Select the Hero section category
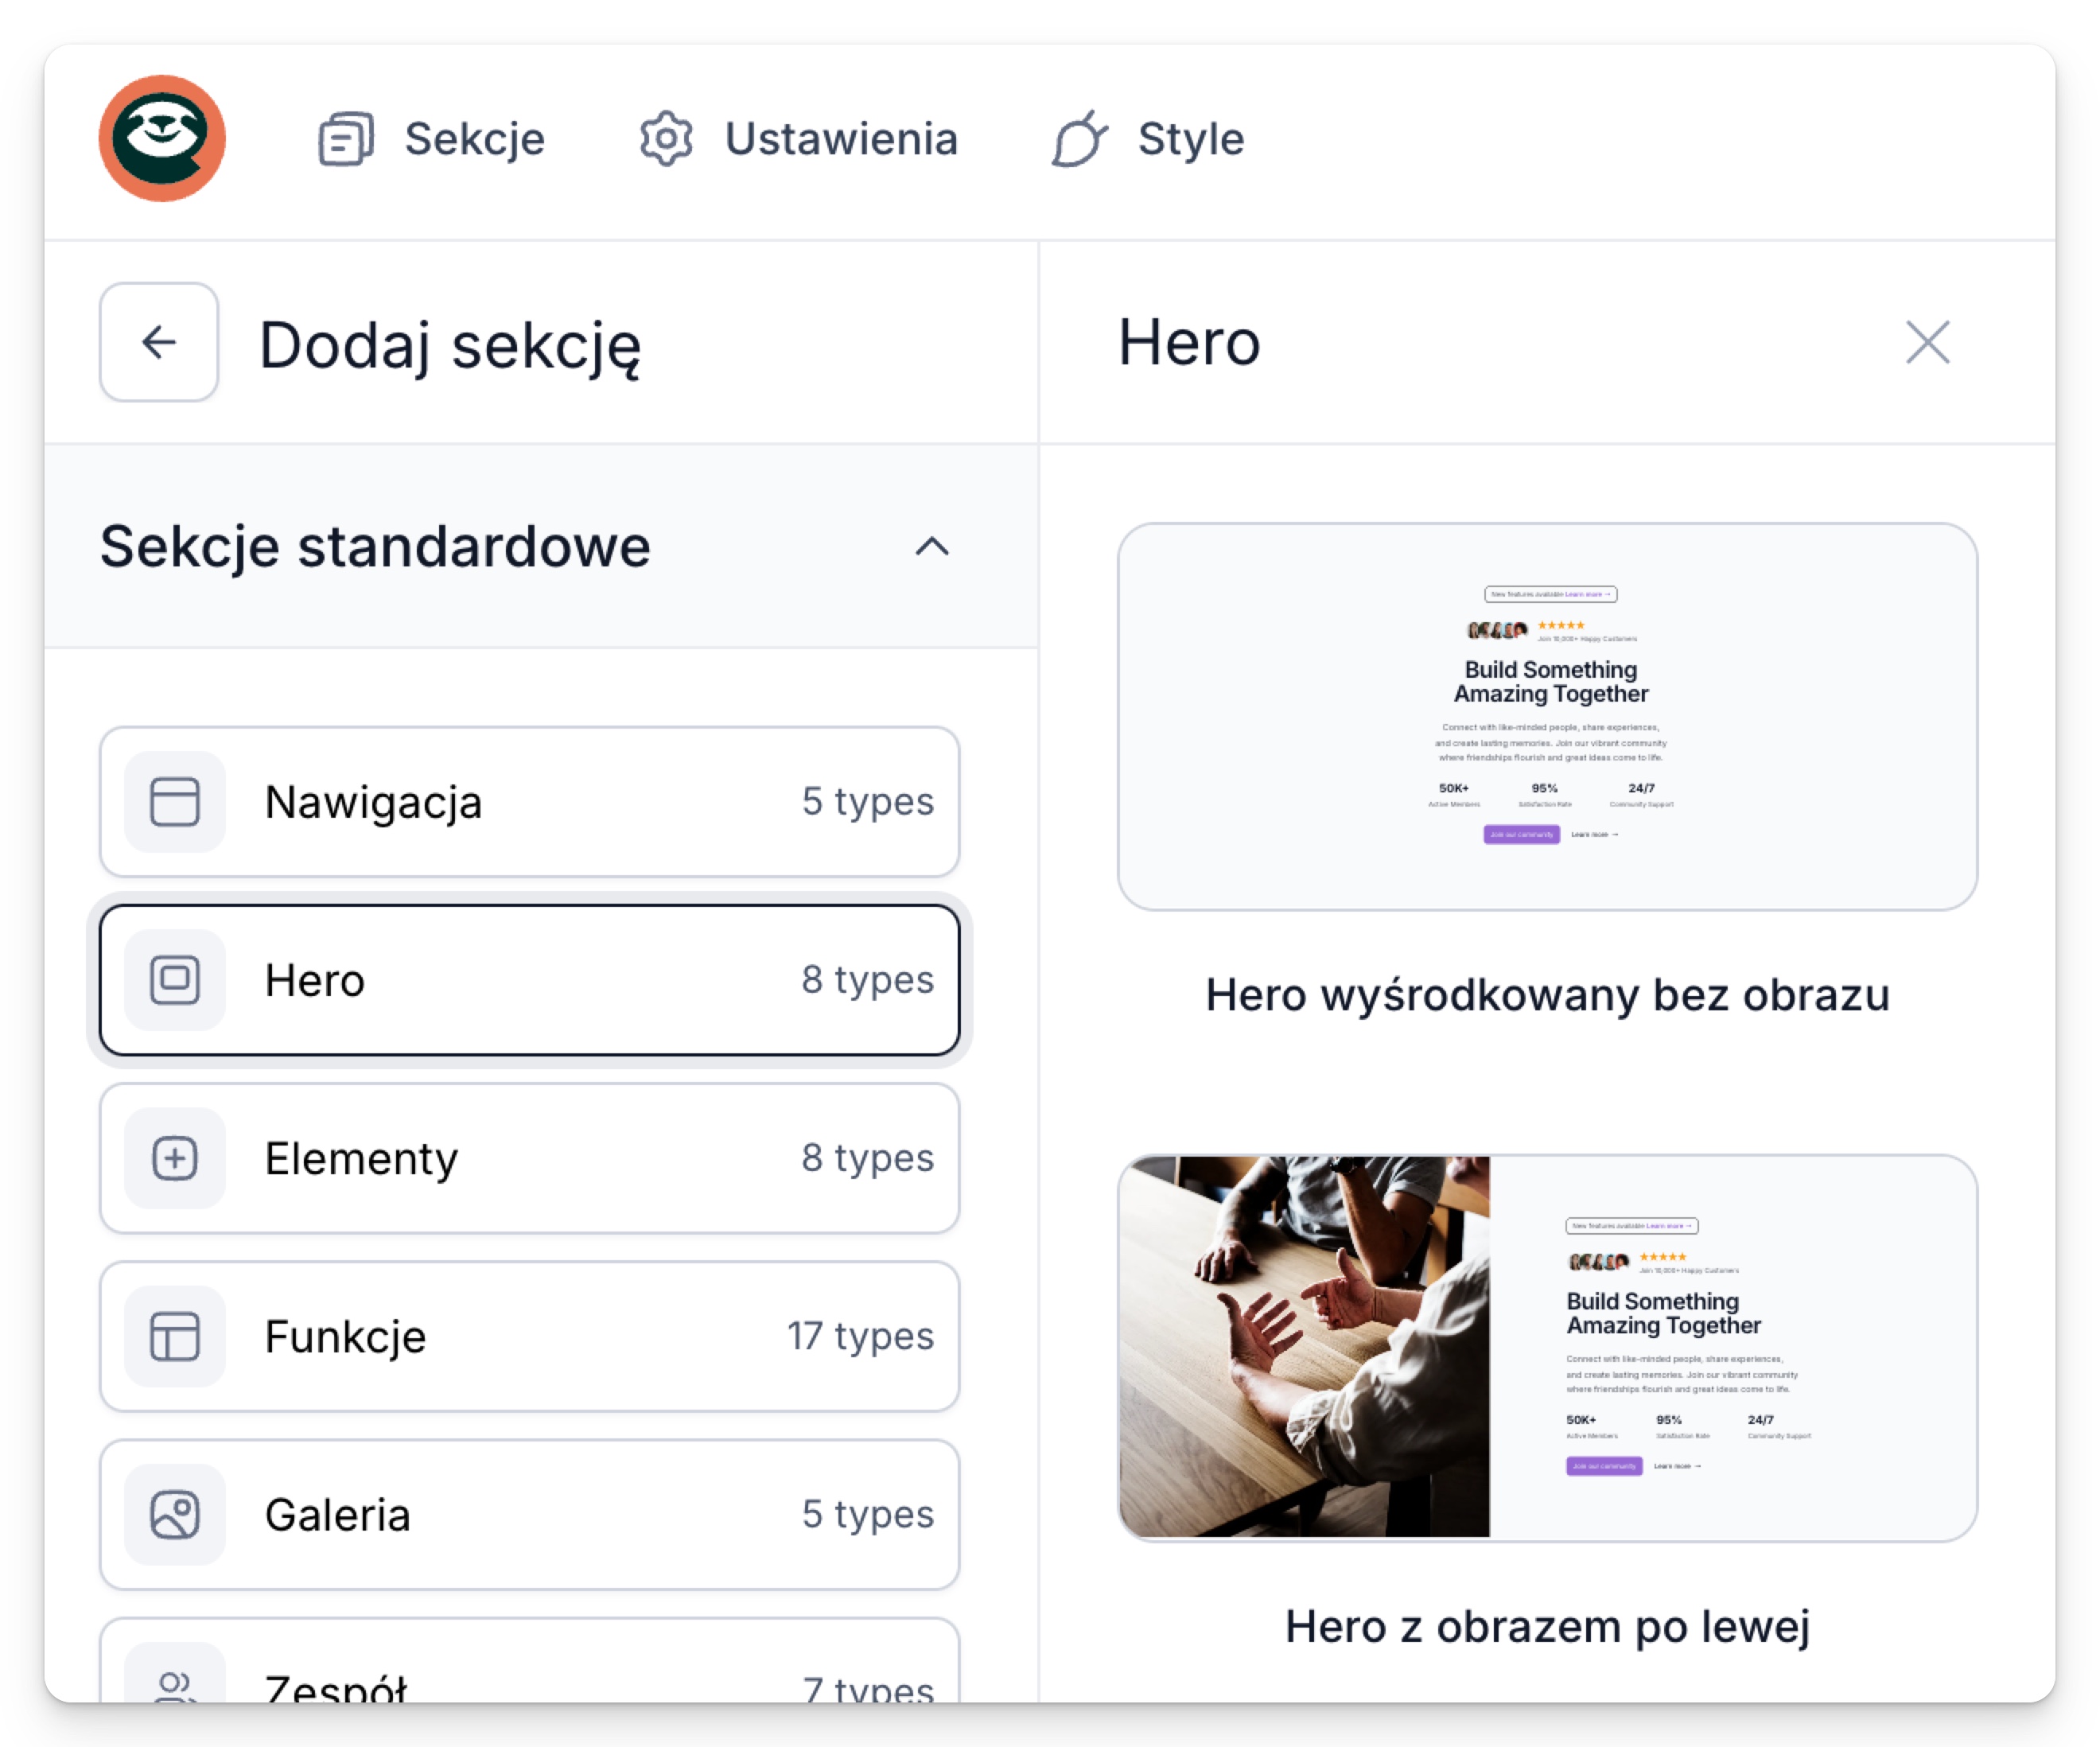 pyautogui.click(x=529, y=979)
